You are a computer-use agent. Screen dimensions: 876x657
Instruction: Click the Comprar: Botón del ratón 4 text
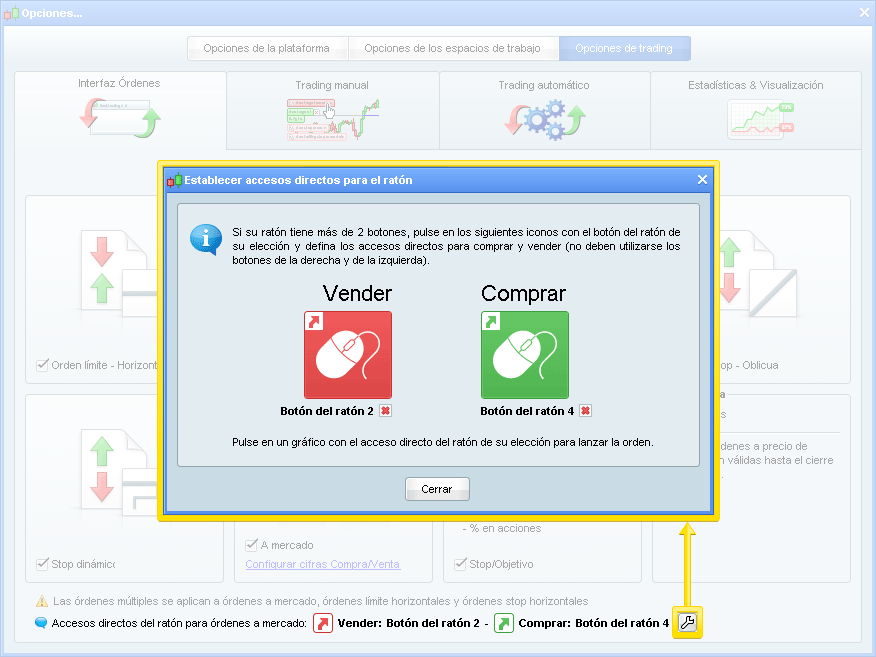click(x=593, y=623)
